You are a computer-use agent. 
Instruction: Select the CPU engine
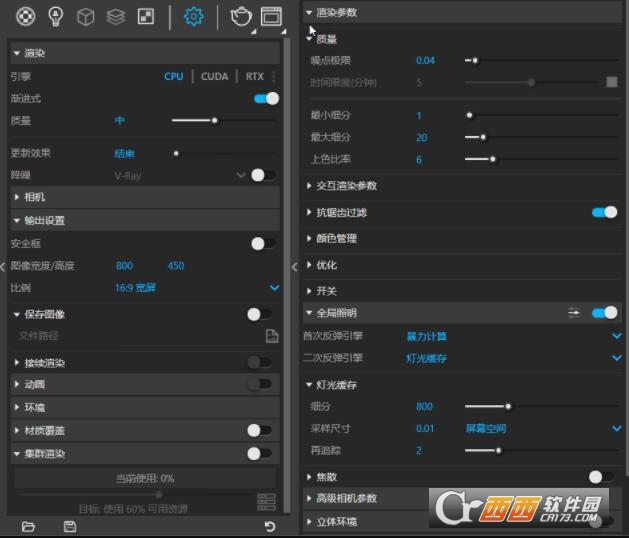(x=174, y=76)
